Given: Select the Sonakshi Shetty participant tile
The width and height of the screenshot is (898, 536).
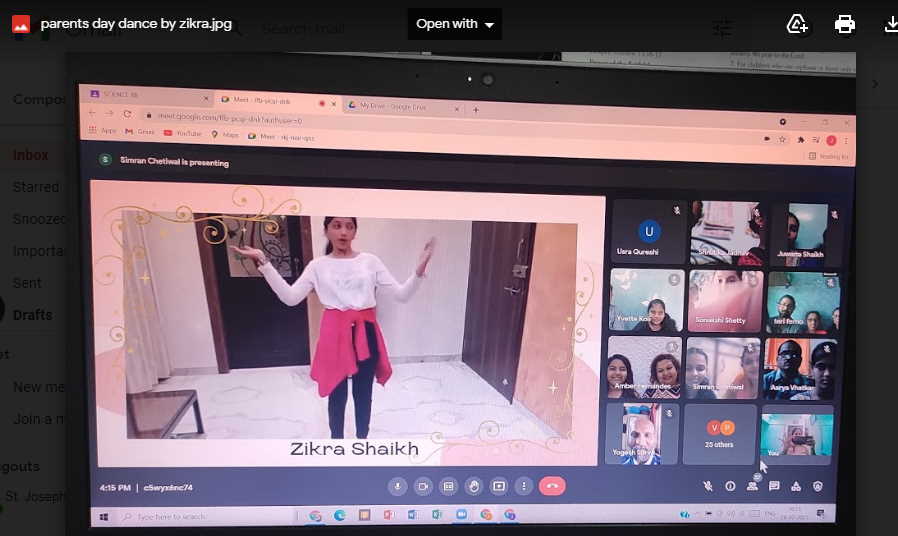Looking at the screenshot, I should tap(726, 301).
